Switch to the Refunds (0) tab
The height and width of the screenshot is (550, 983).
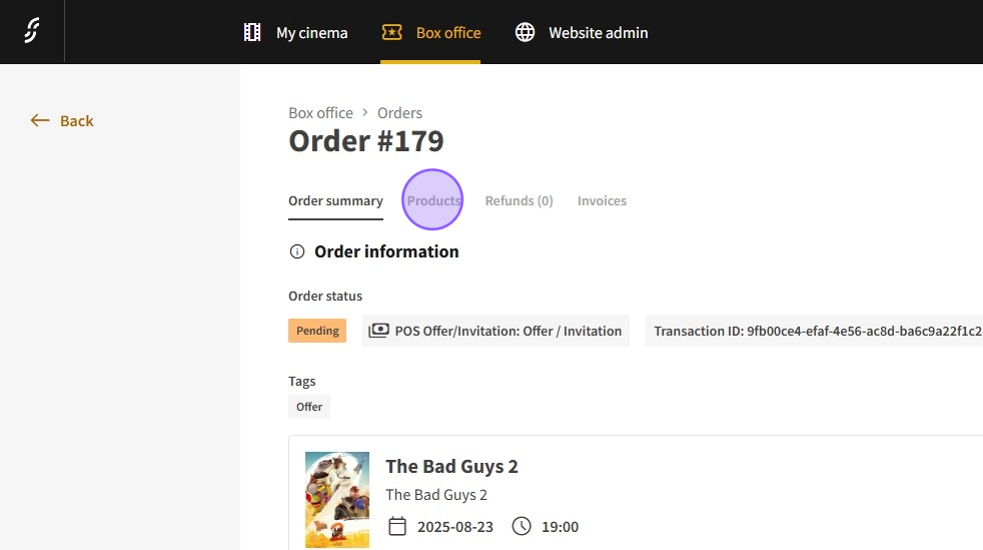click(x=518, y=201)
